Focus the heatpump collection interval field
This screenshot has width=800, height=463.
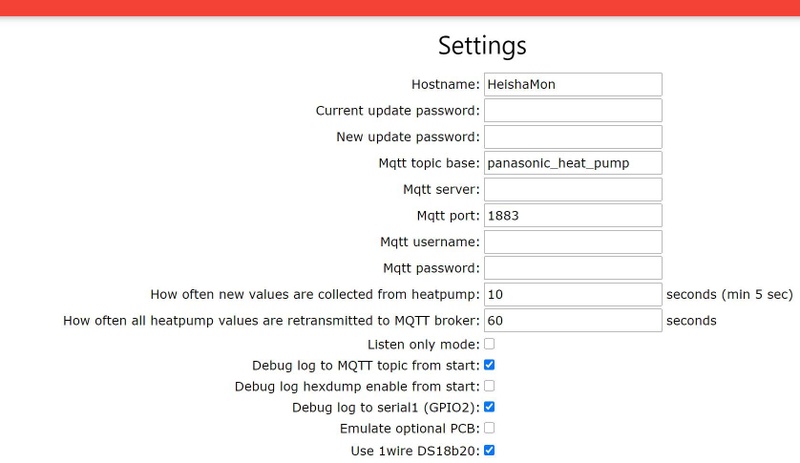(573, 294)
